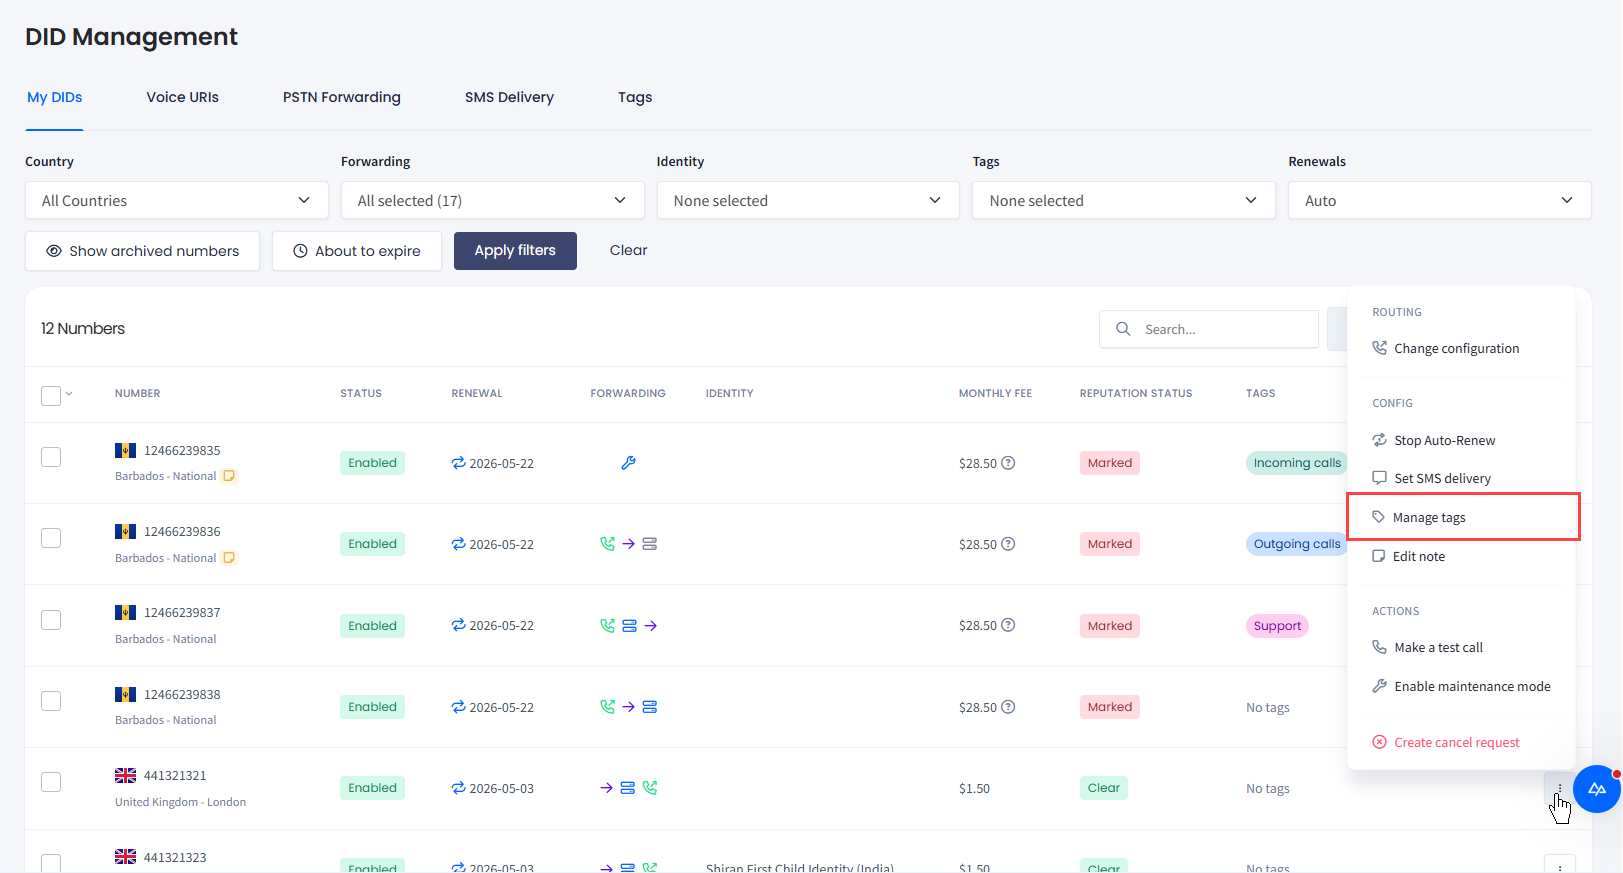This screenshot has height=873, width=1623.
Task: Click the Clear filters link
Action: tap(628, 250)
